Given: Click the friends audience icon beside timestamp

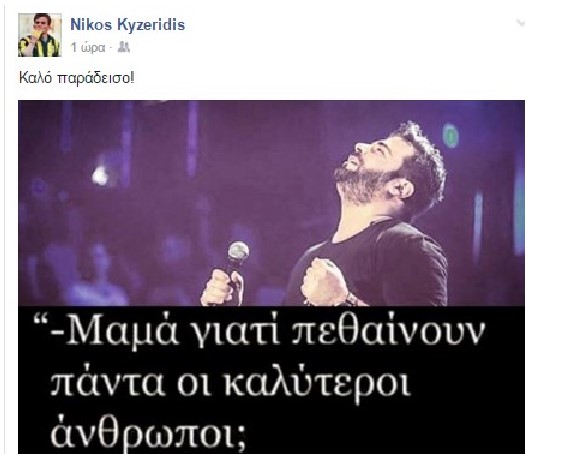Looking at the screenshot, I should point(124,47).
